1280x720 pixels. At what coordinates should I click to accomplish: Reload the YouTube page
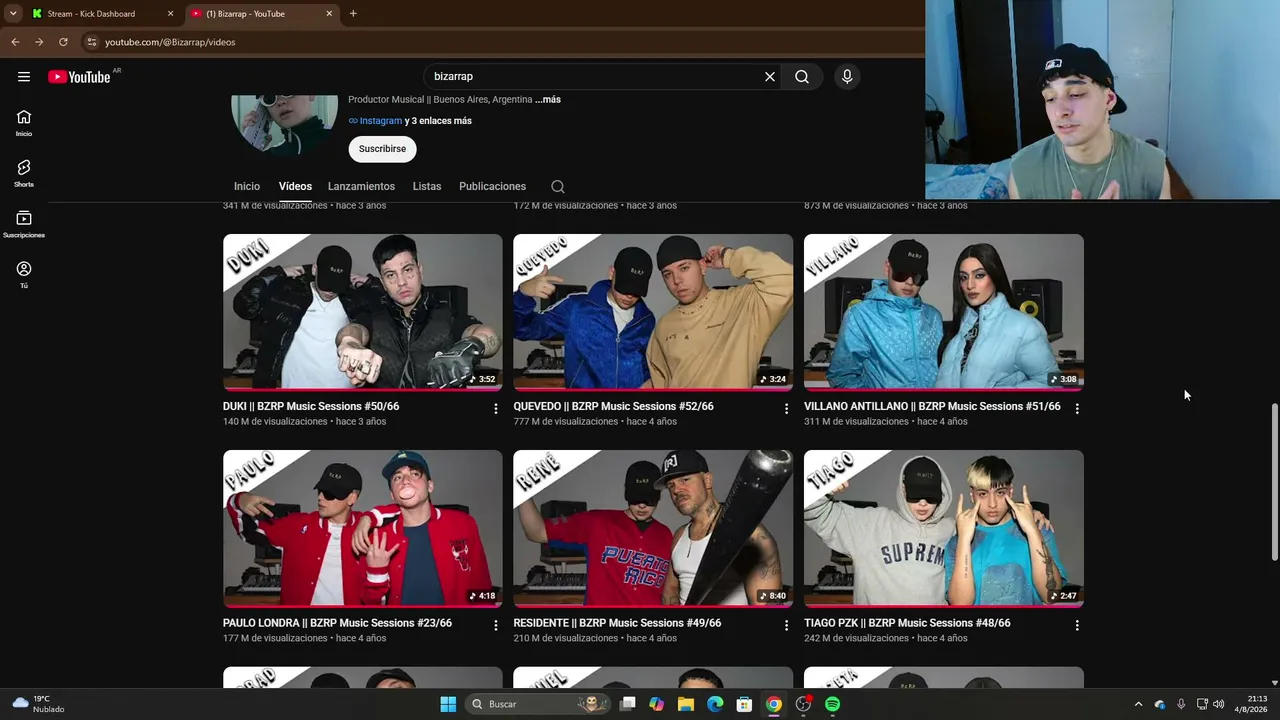[63, 42]
